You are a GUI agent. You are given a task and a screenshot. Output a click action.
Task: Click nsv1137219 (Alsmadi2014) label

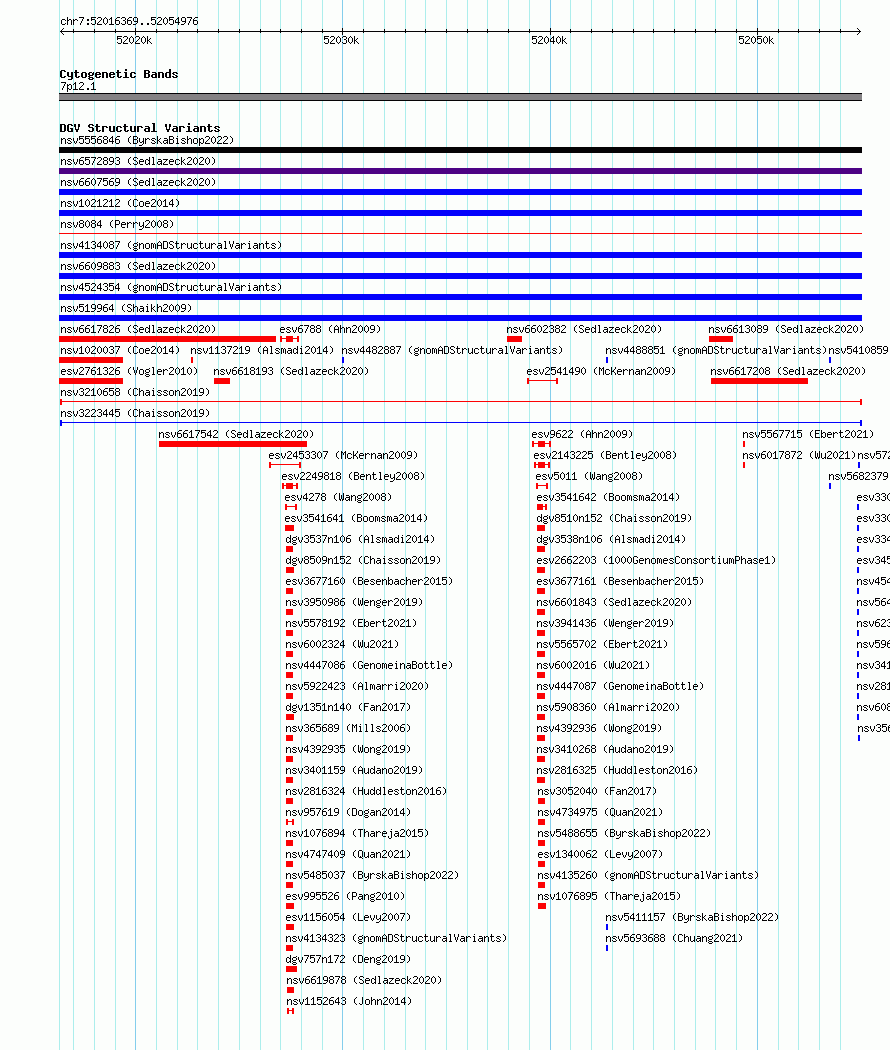(x=262, y=350)
